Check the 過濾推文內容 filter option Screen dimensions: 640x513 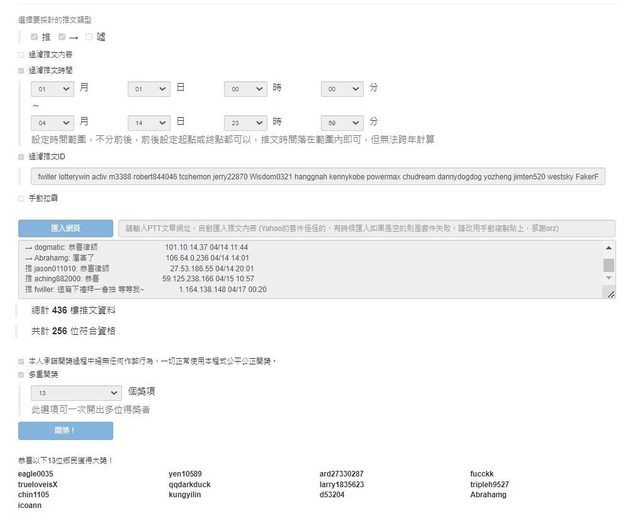[22, 54]
